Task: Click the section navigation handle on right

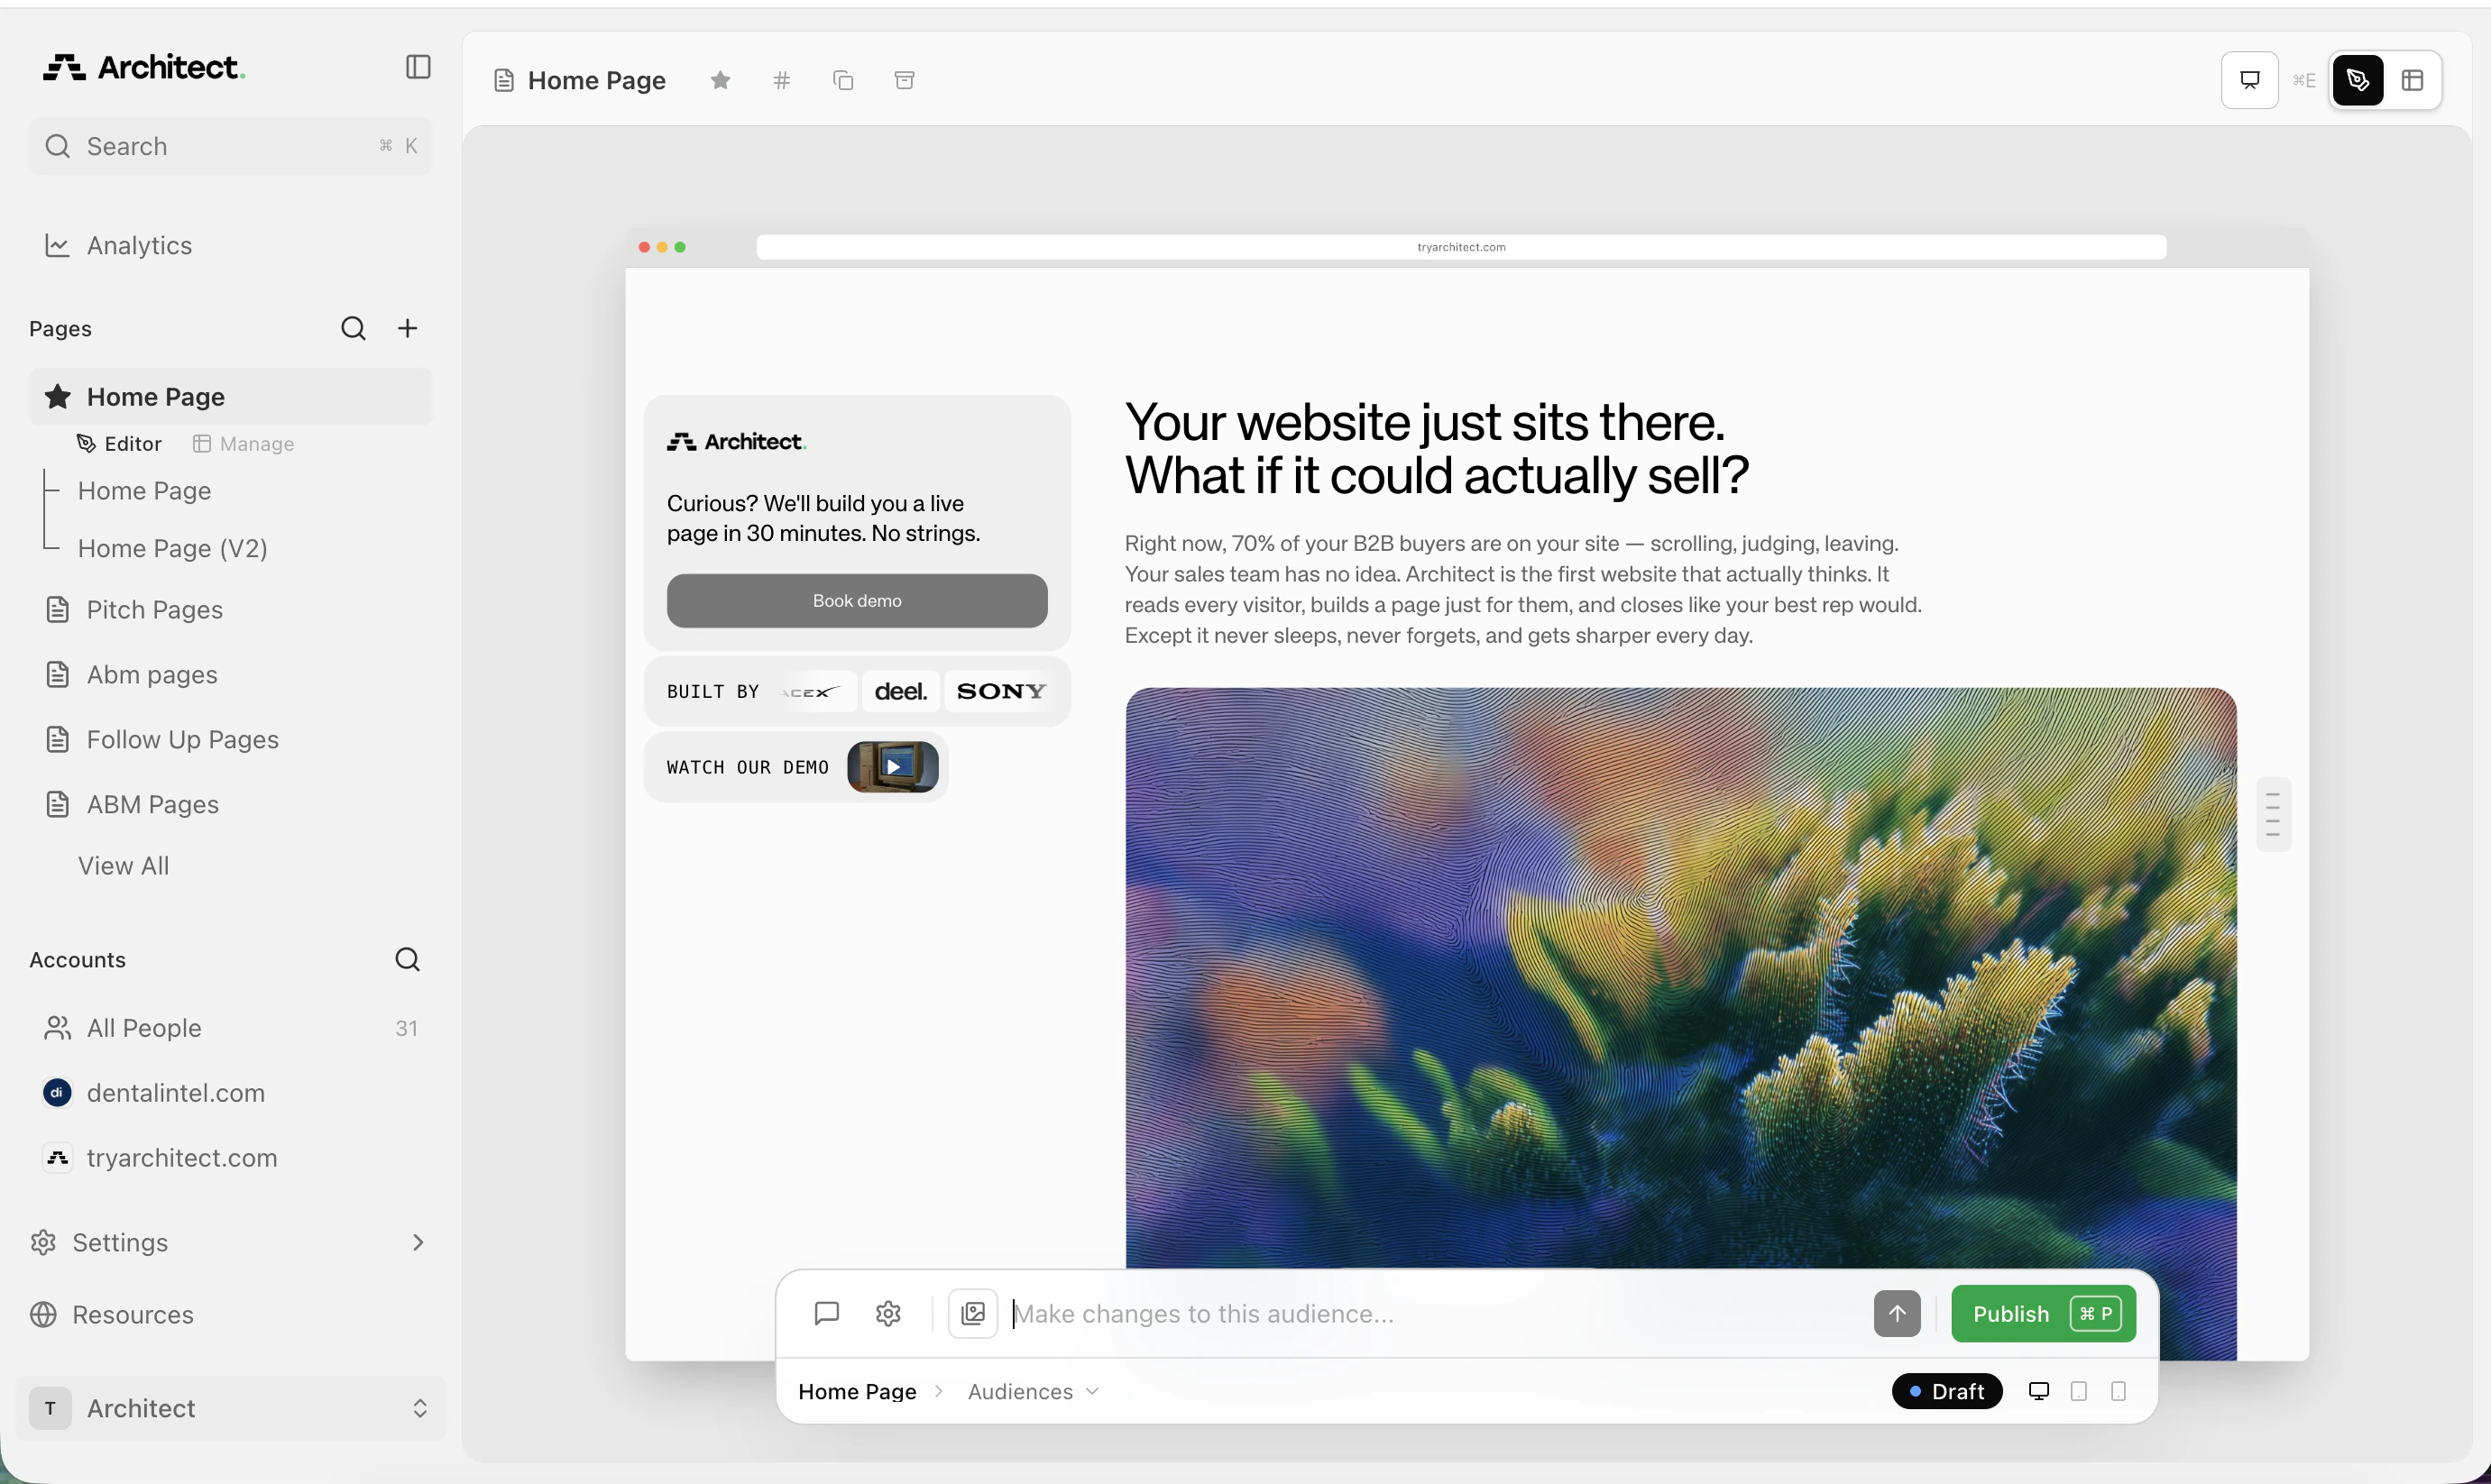Action: click(2273, 814)
